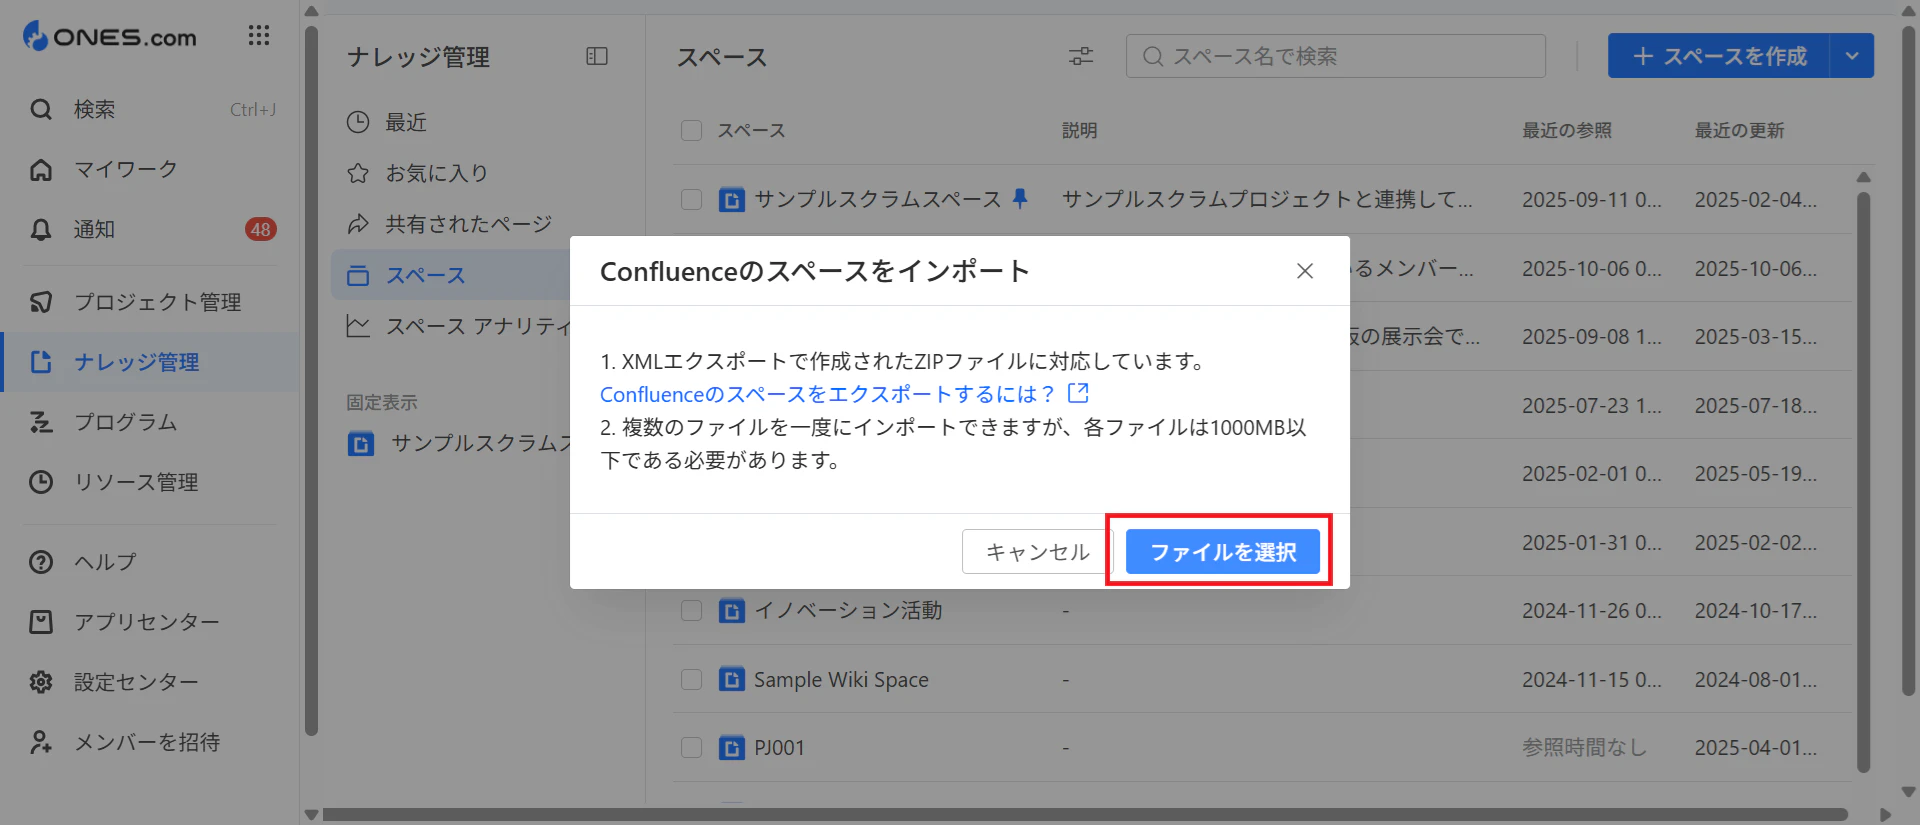The height and width of the screenshot is (825, 1920).
Task: Click the ヘルプ question mark icon
Action: click(41, 562)
